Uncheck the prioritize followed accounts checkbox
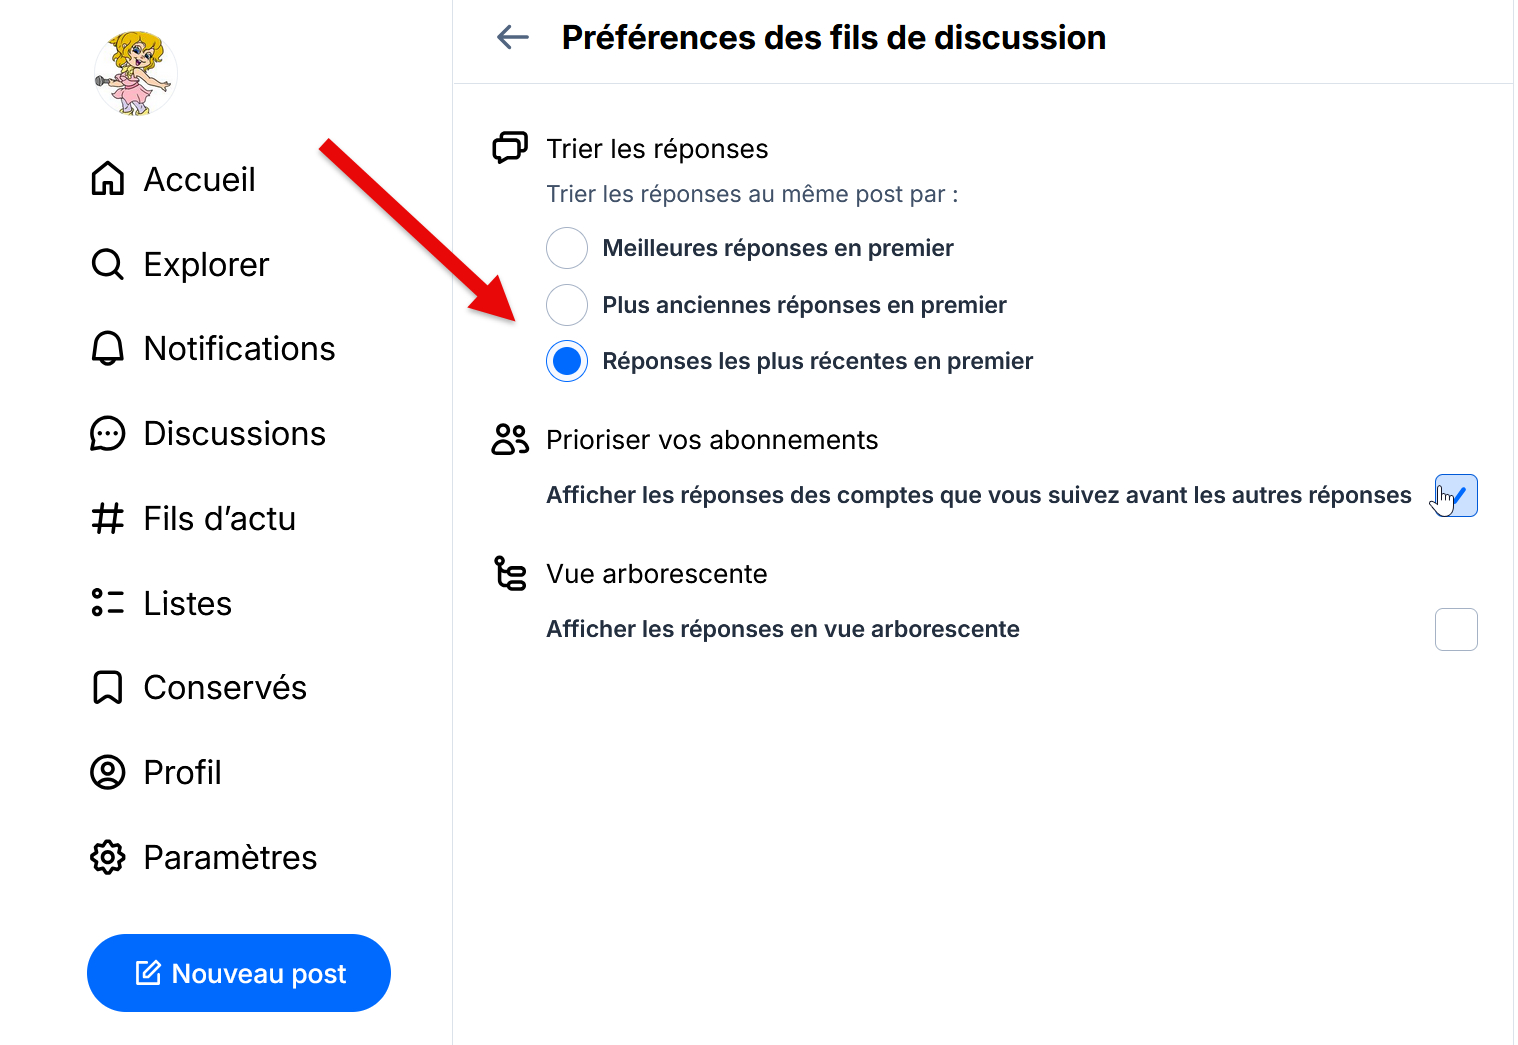 (1456, 496)
